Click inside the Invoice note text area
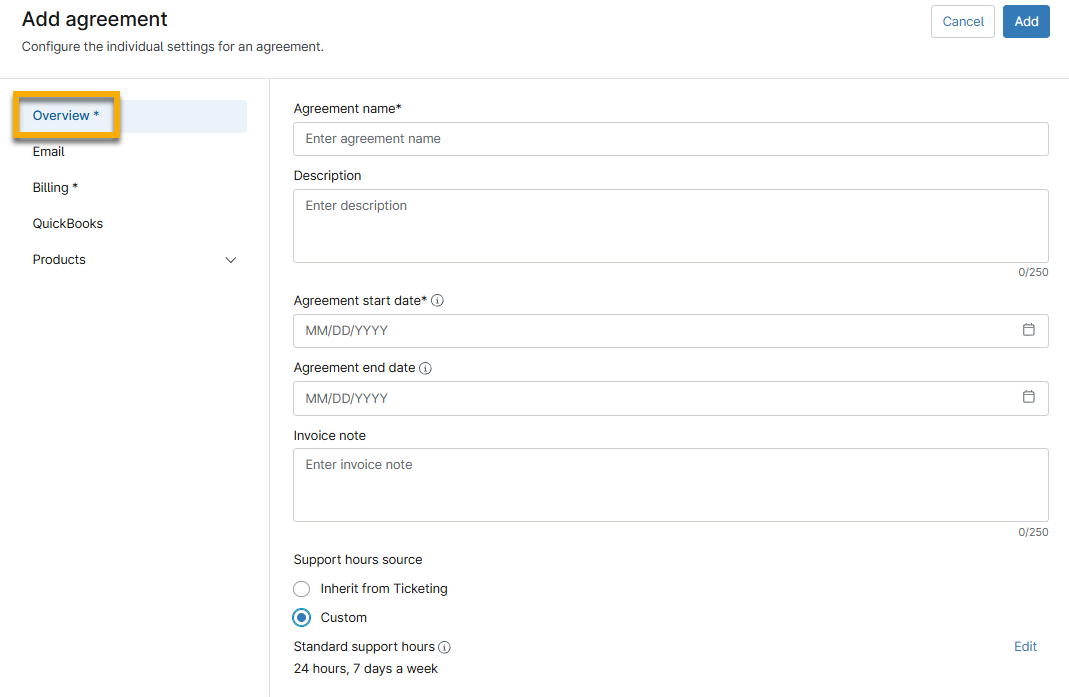 pos(670,485)
